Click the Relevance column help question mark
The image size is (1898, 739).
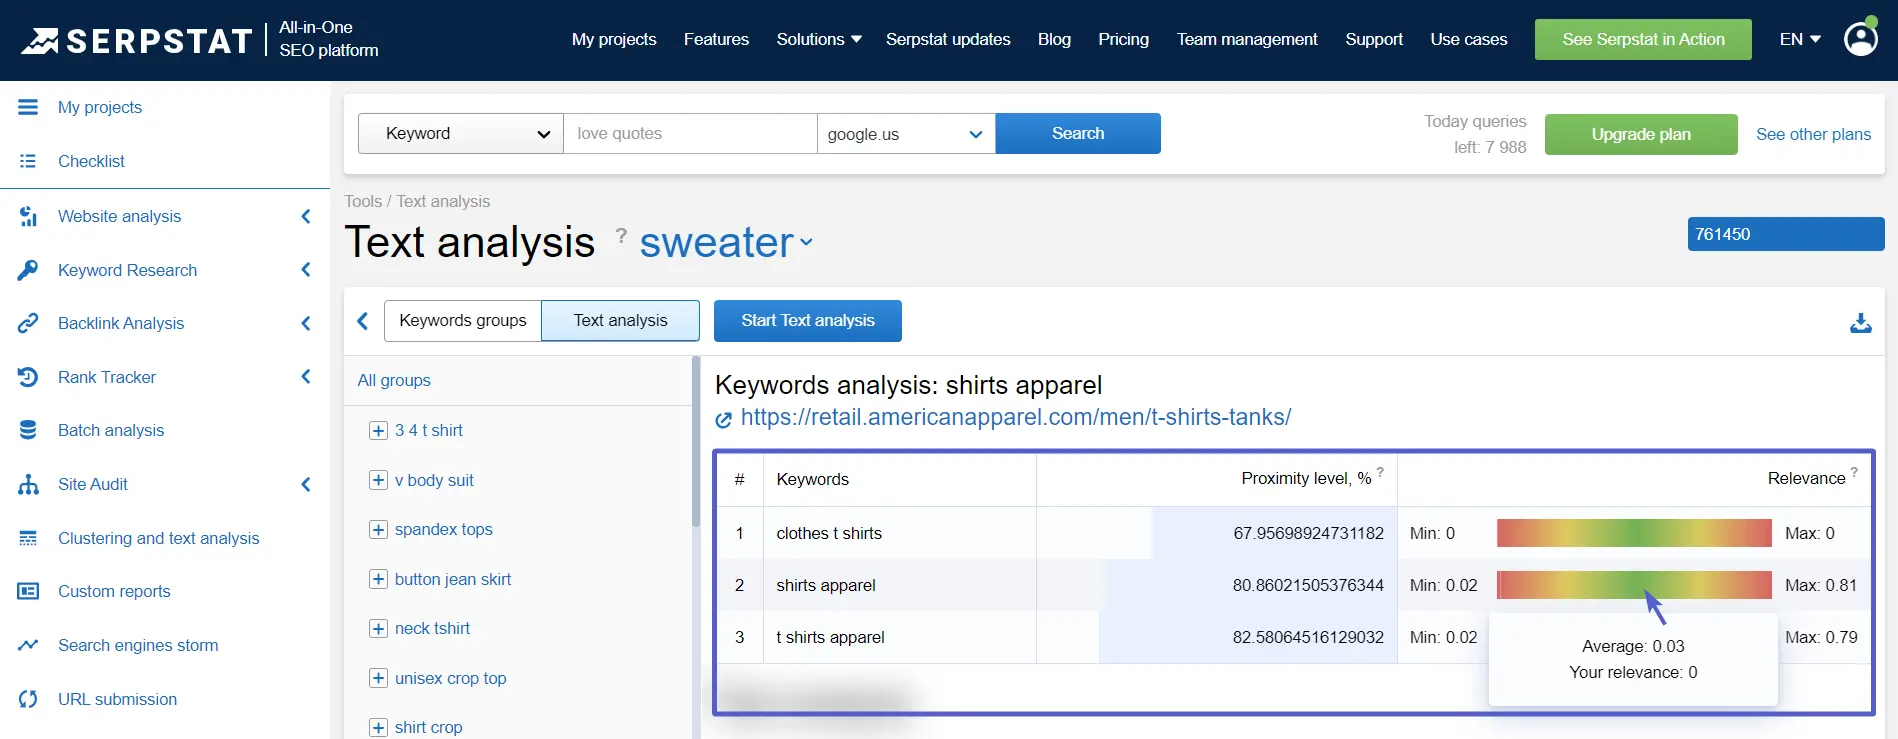point(1854,471)
